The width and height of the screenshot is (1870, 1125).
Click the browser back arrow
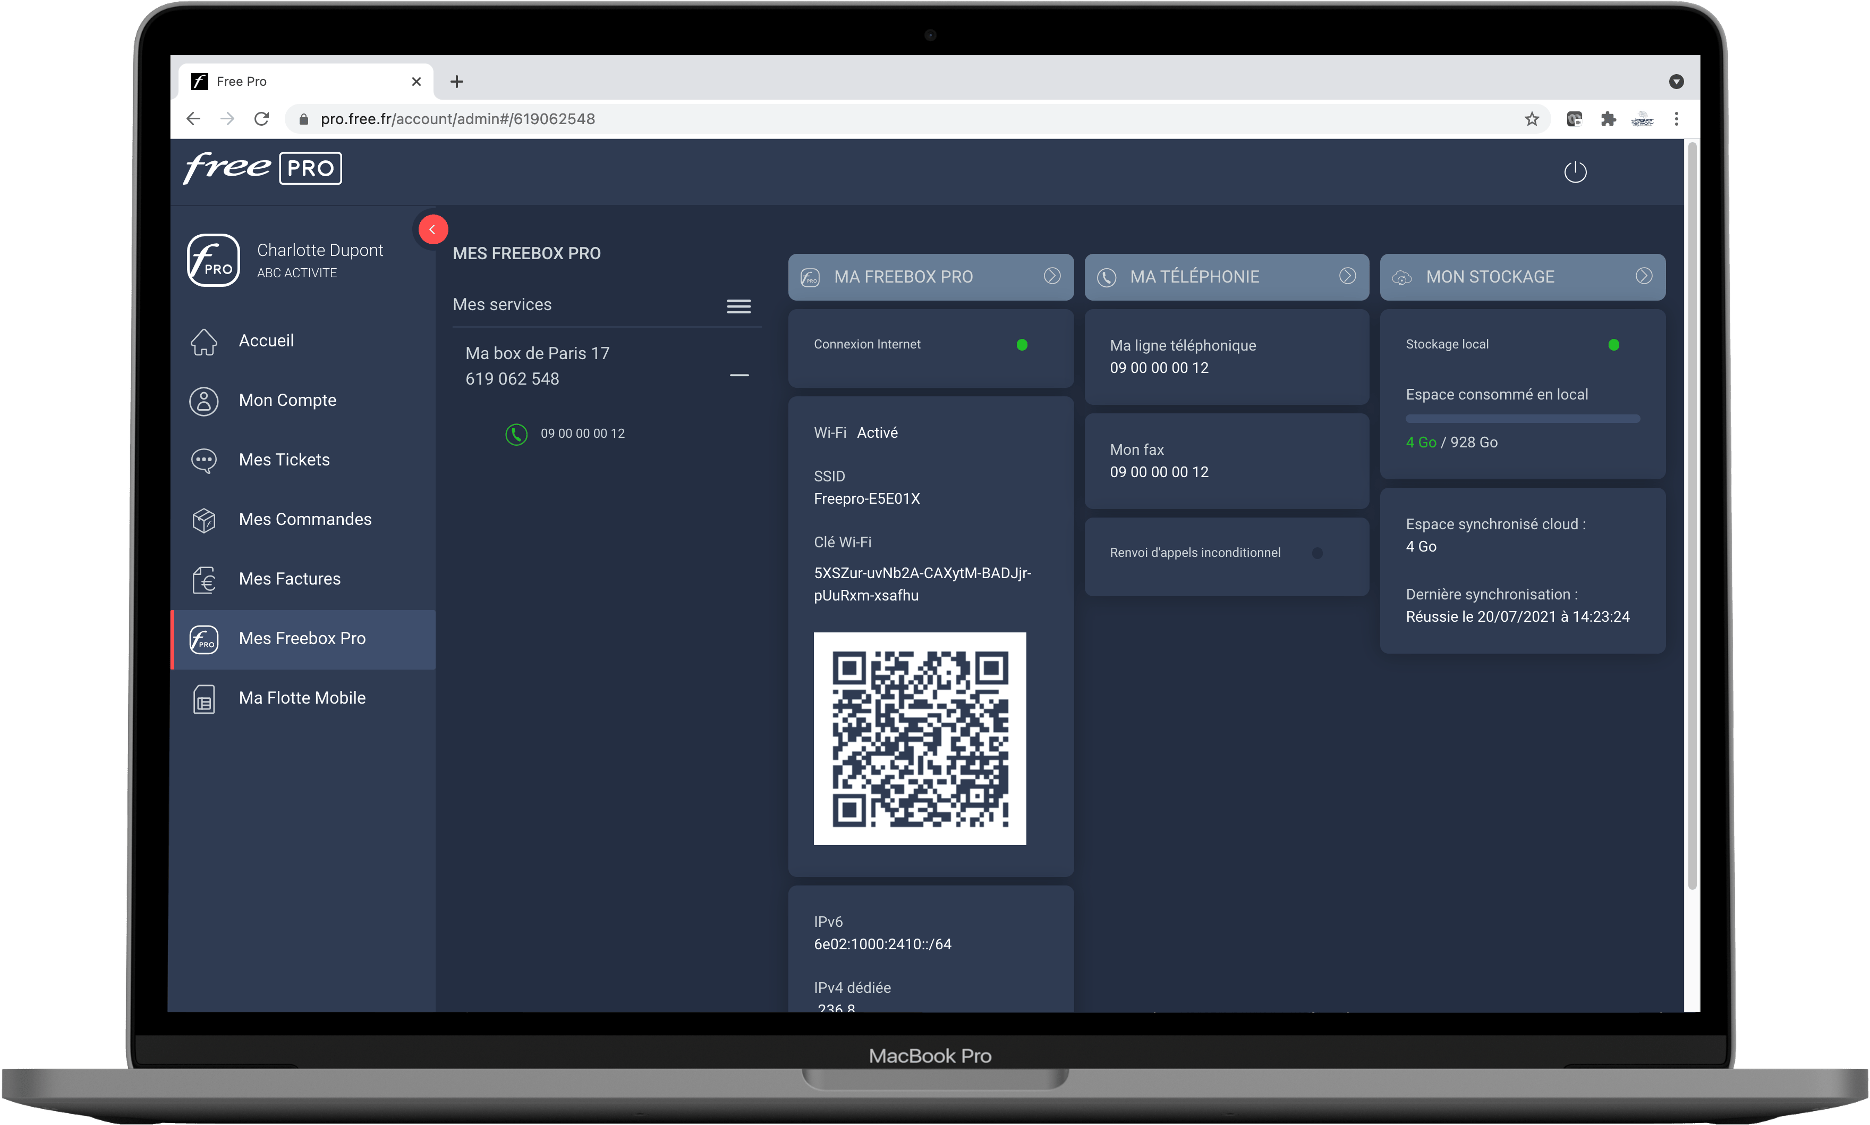point(193,119)
